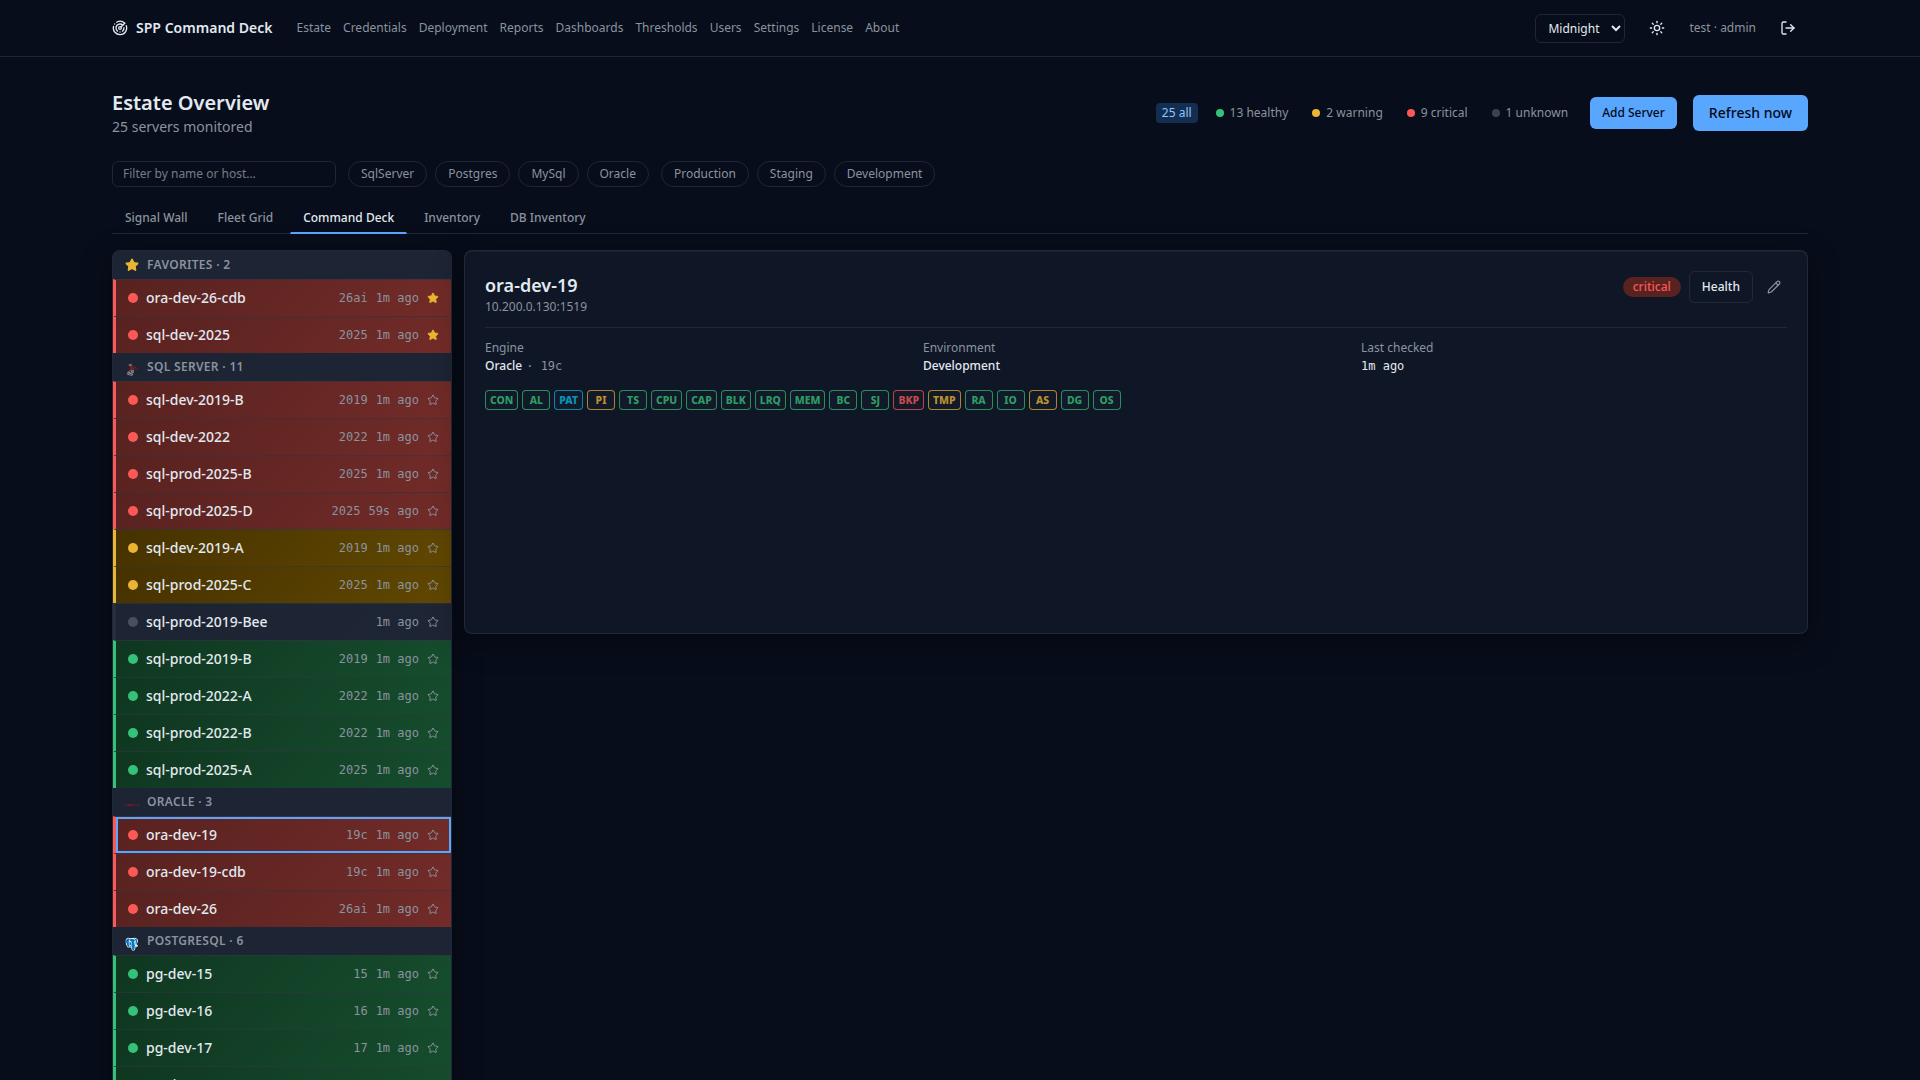1920x1080 pixels.
Task: Click the SPP Command Deck logo icon
Action: [x=120, y=28]
